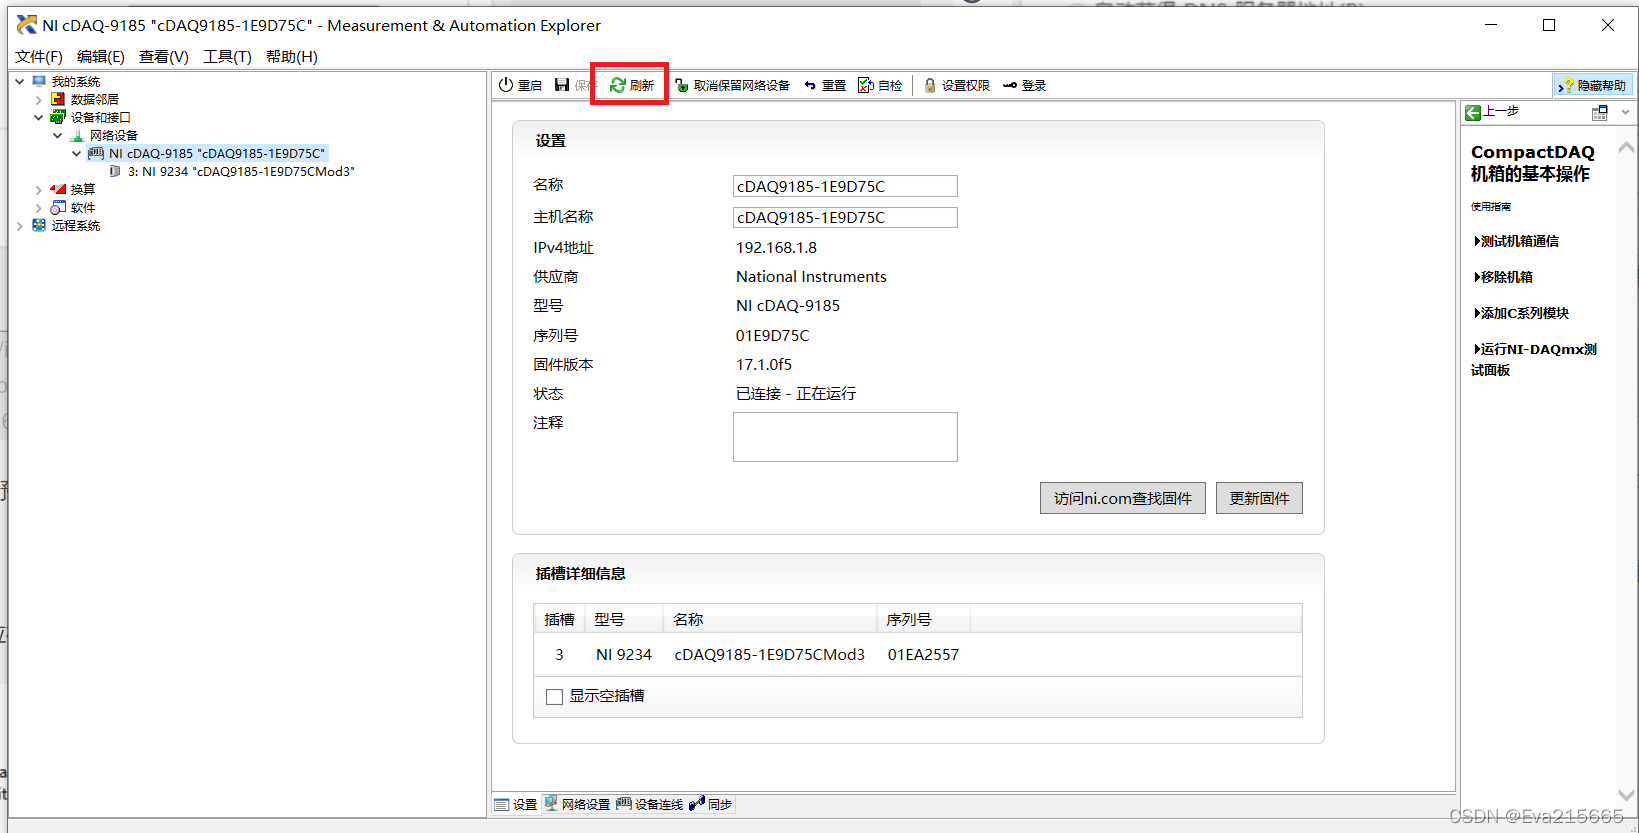Expand the 软件 tree node

38,207
